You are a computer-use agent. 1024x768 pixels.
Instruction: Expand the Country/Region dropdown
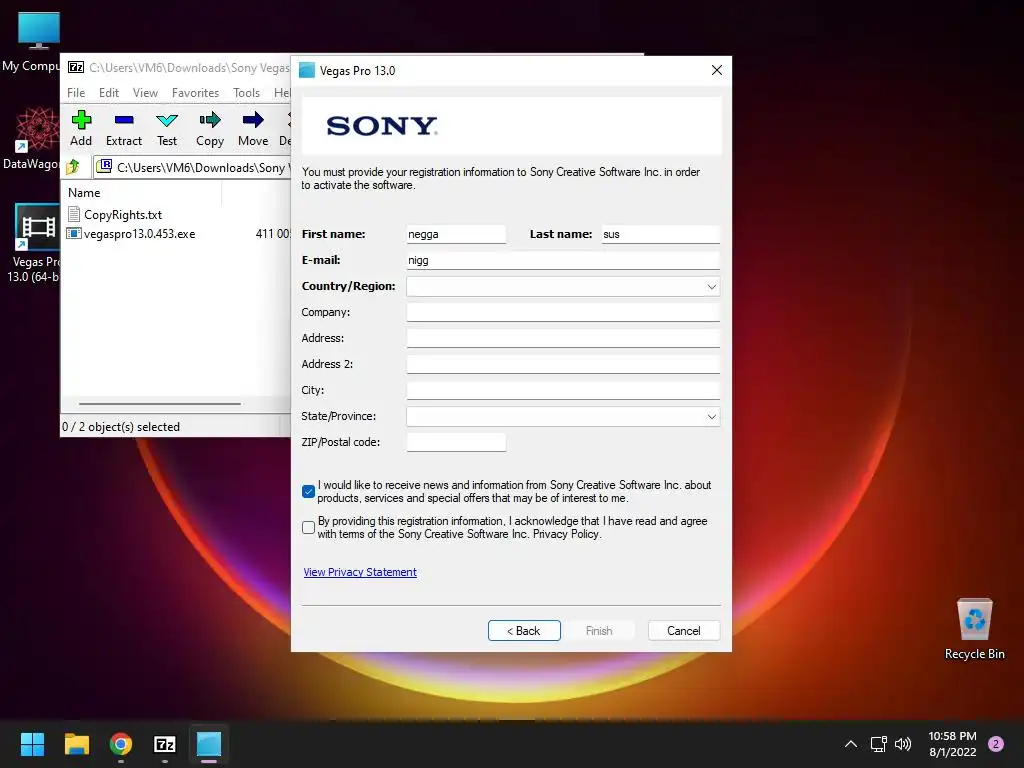point(711,287)
